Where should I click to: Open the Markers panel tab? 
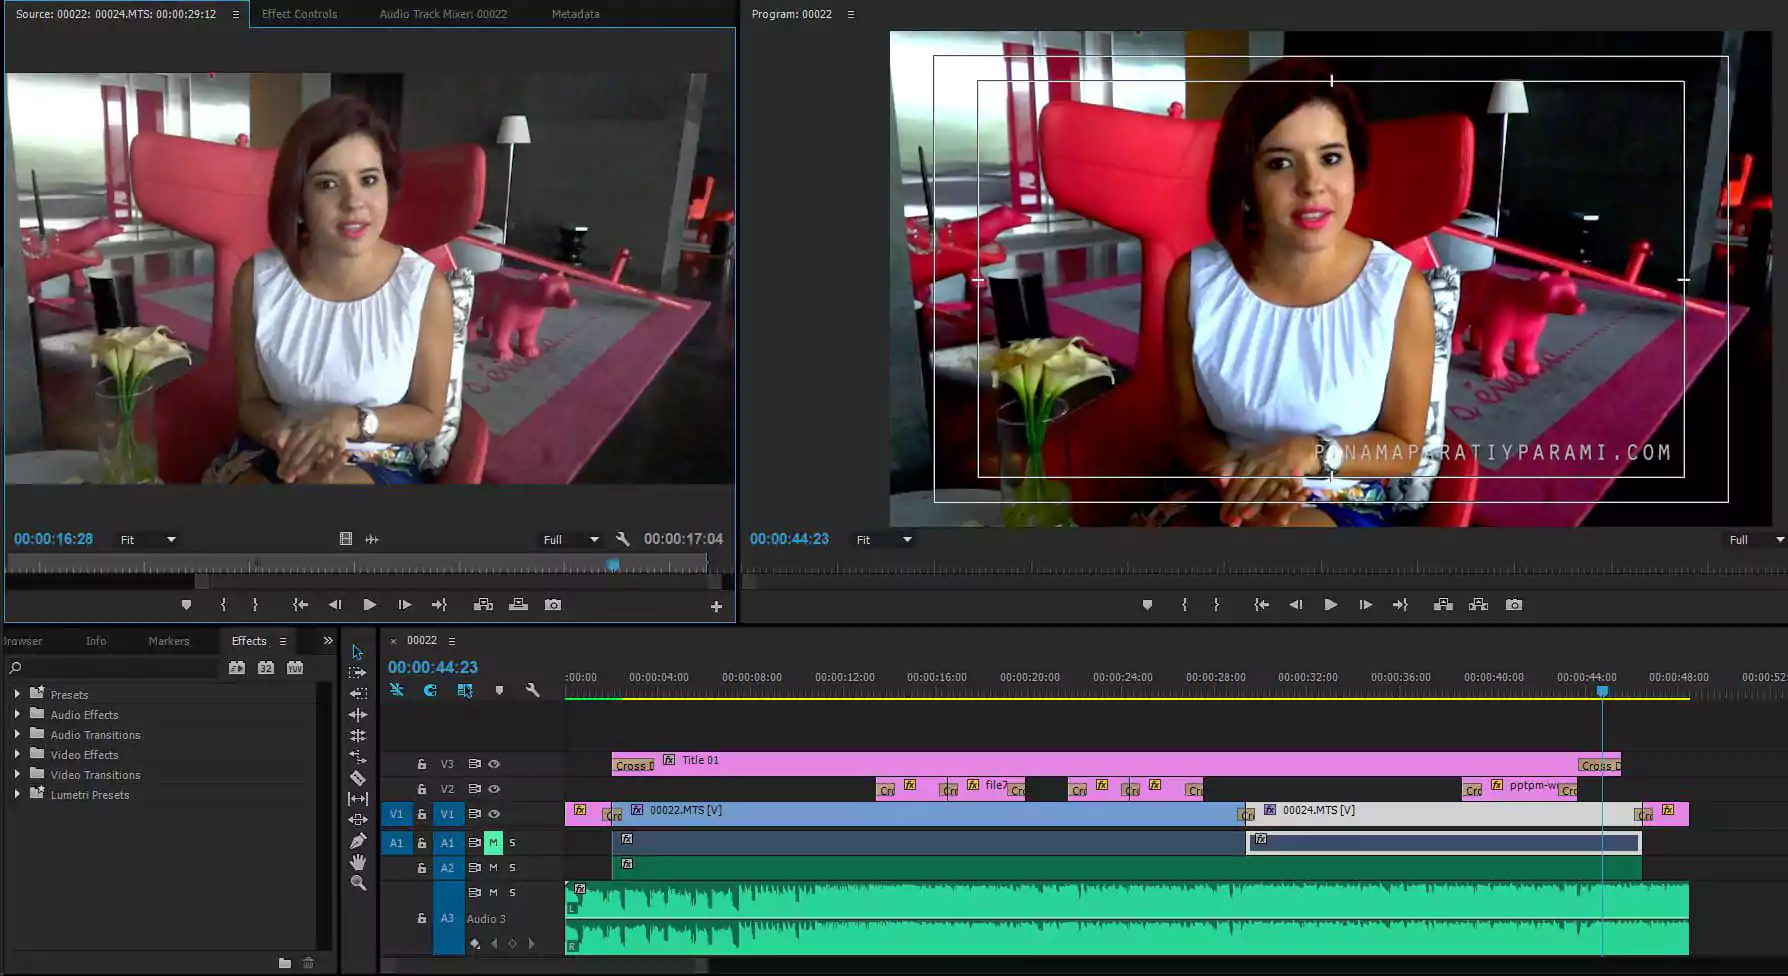168,641
